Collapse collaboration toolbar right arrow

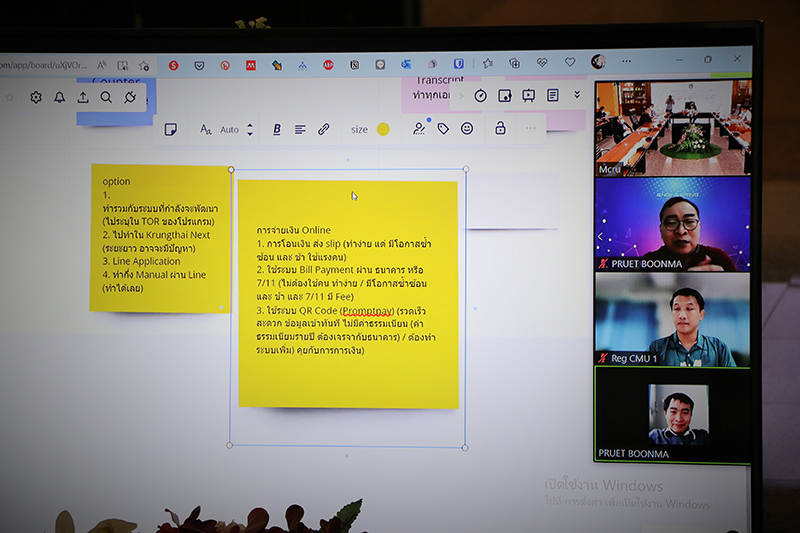[x=461, y=96]
